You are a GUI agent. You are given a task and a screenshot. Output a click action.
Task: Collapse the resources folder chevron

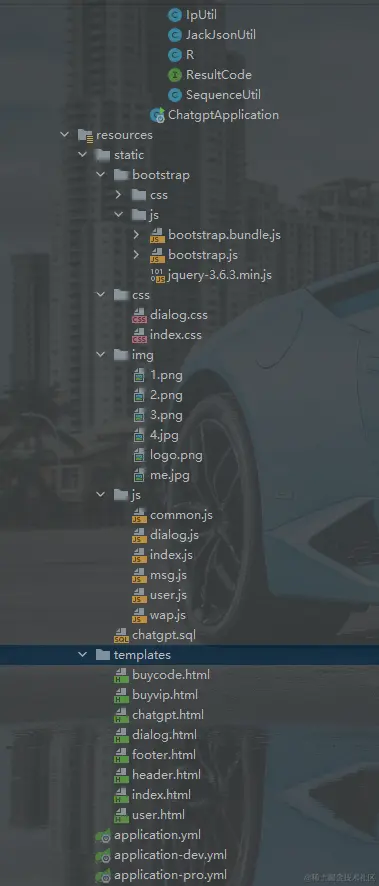[64, 135]
